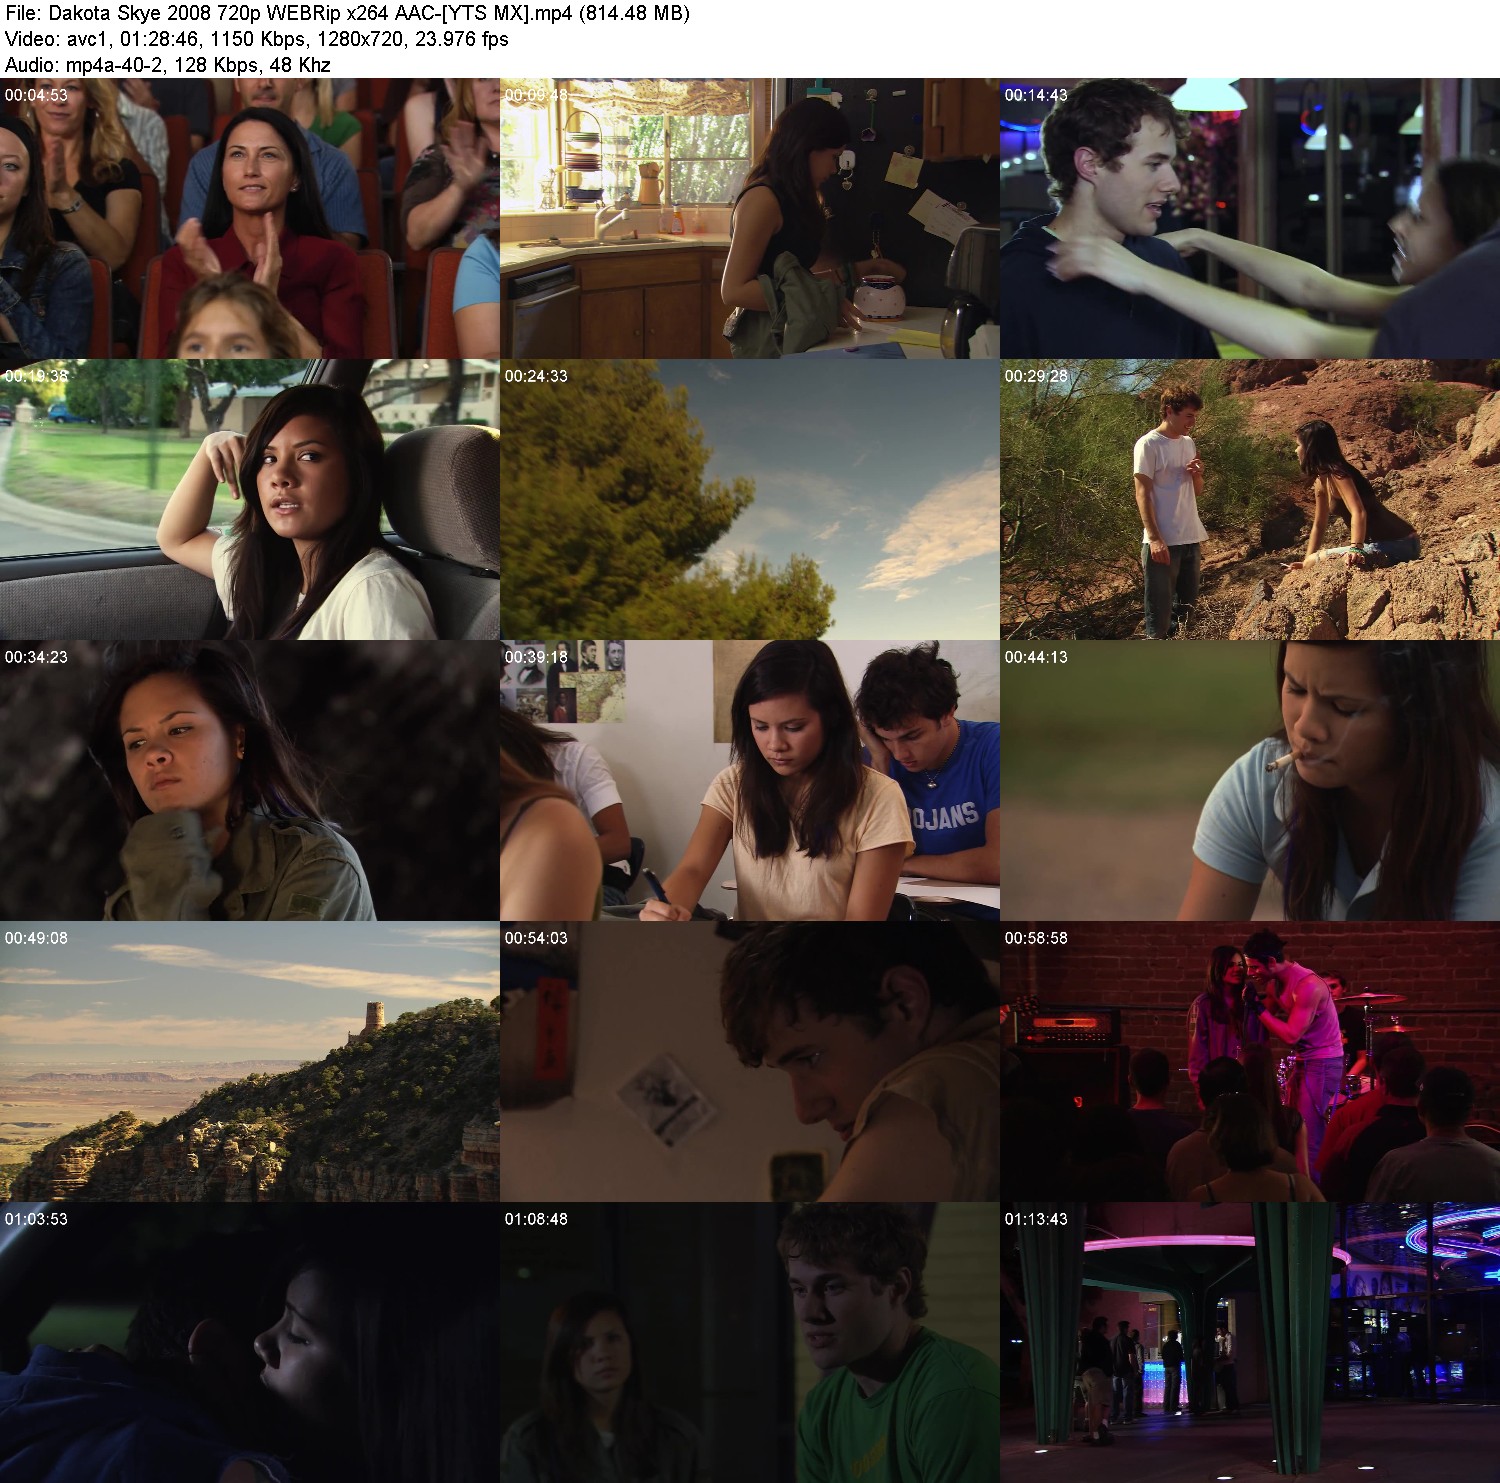Screen dimensions: 1500x1483
Task: Open the band stage thumbnail 00:58:58
Action: coord(1250,1061)
